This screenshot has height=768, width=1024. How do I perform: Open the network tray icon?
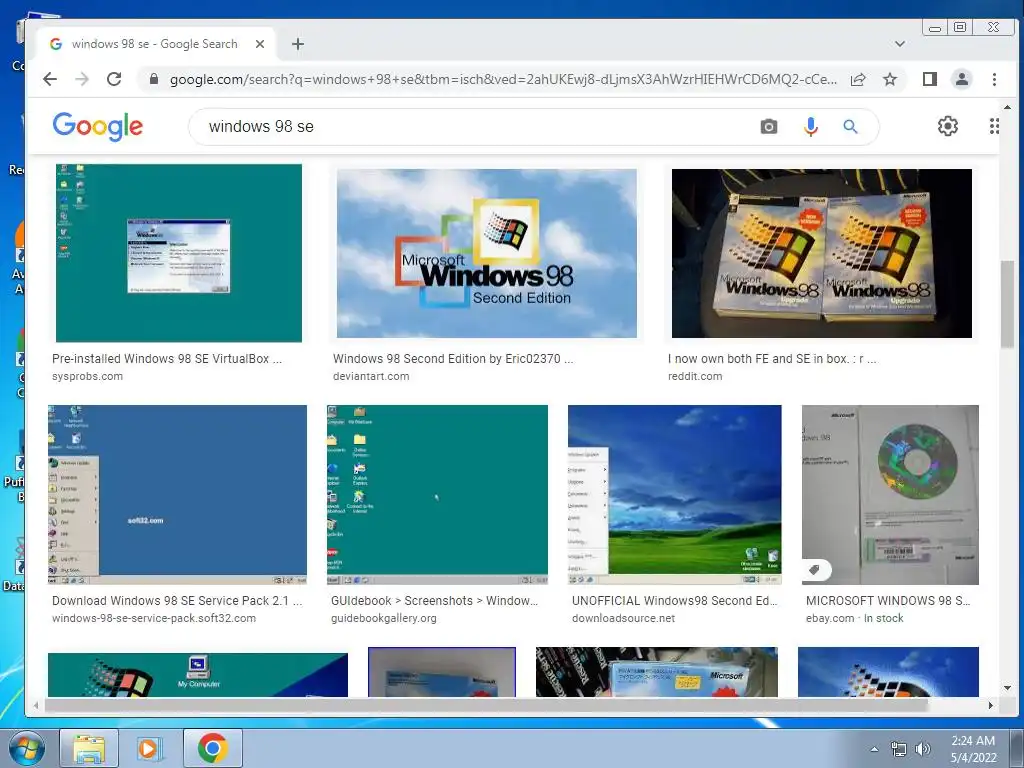[899, 749]
